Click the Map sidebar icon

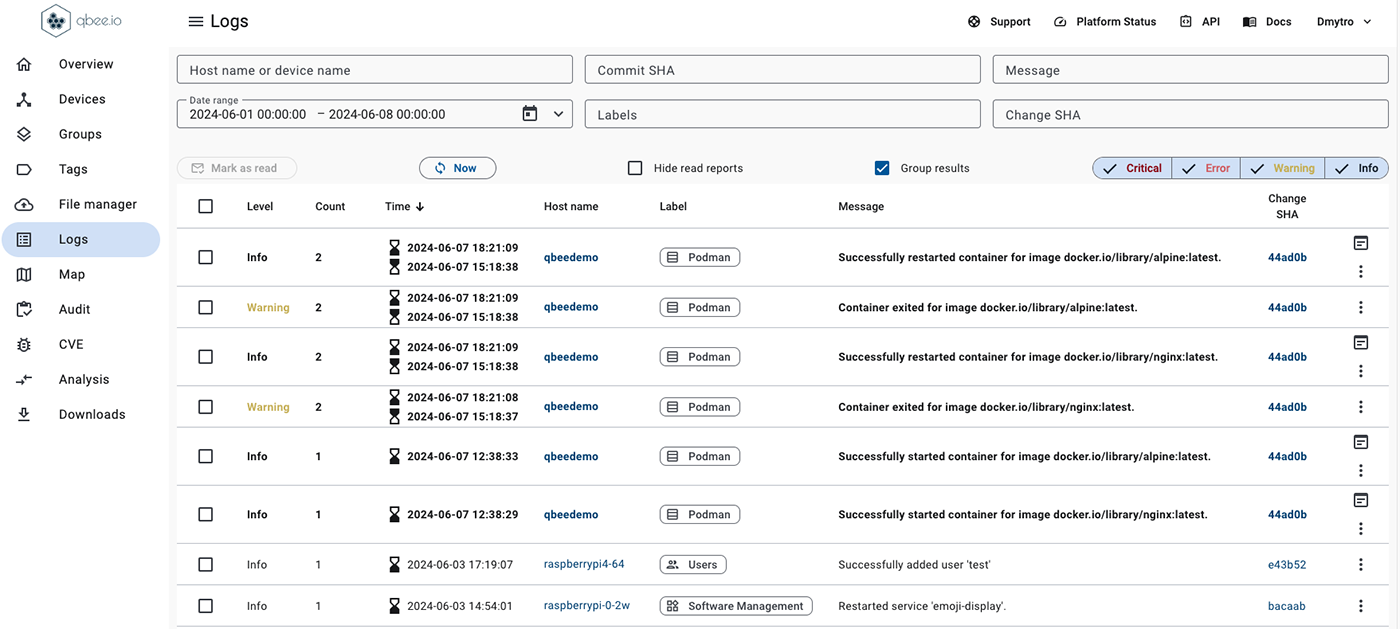(x=24, y=274)
